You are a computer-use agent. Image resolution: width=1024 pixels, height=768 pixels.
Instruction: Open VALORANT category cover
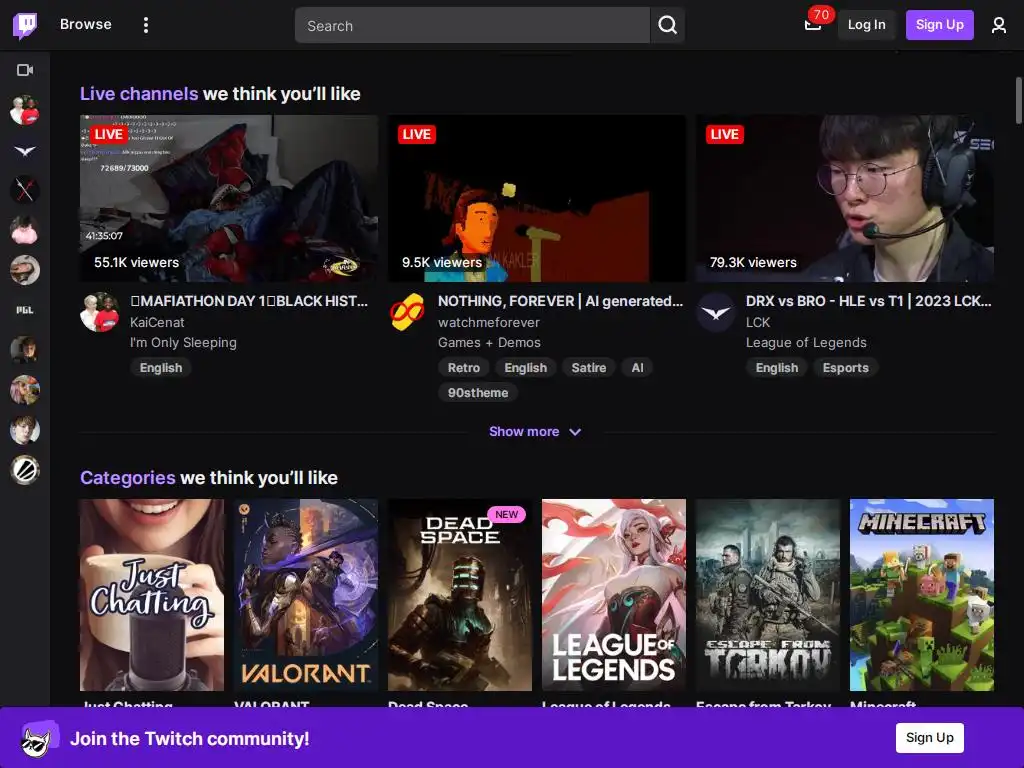point(306,595)
